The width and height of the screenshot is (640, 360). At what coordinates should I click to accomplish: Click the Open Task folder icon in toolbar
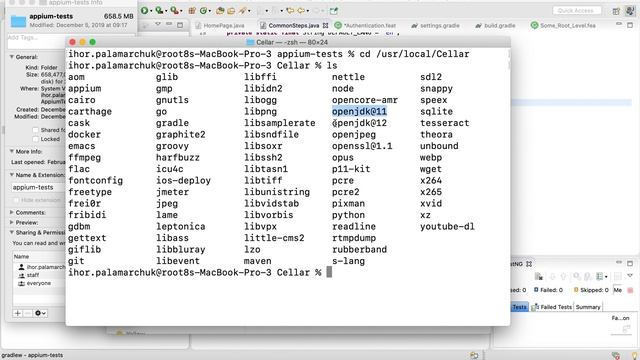231,11
